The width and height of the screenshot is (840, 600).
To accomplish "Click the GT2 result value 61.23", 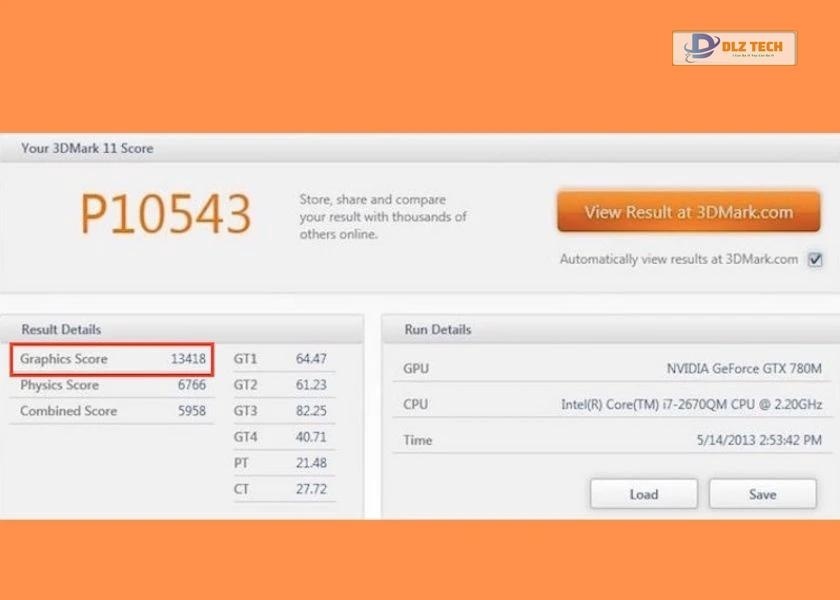I will (x=311, y=385).
